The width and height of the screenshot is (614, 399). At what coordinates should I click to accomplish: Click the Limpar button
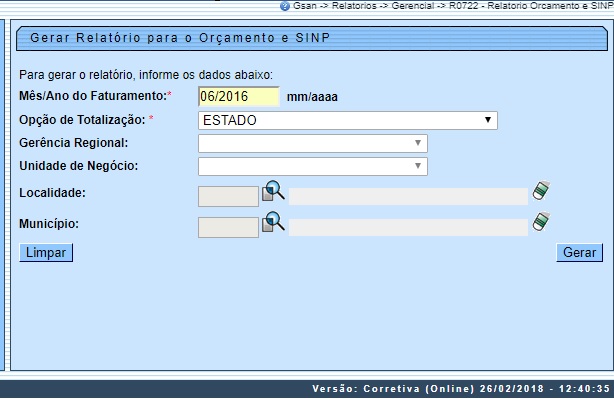tap(46, 253)
